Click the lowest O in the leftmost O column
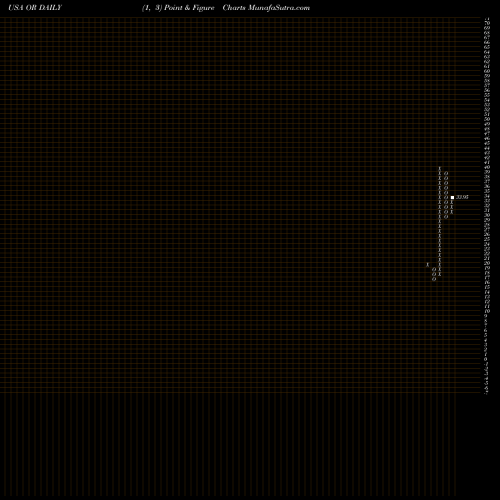Screen dimensions: 500x500 click(x=434, y=279)
